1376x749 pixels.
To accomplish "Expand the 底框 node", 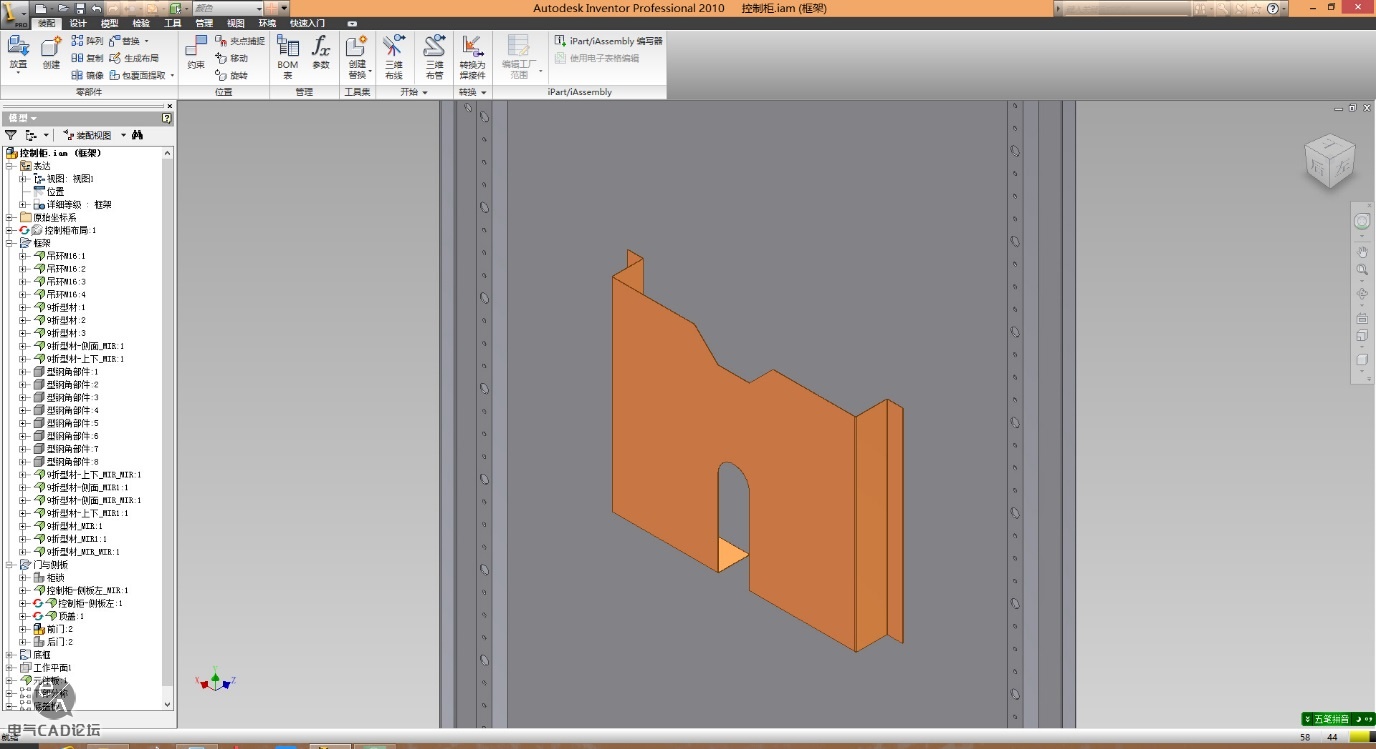I will (x=10, y=655).
